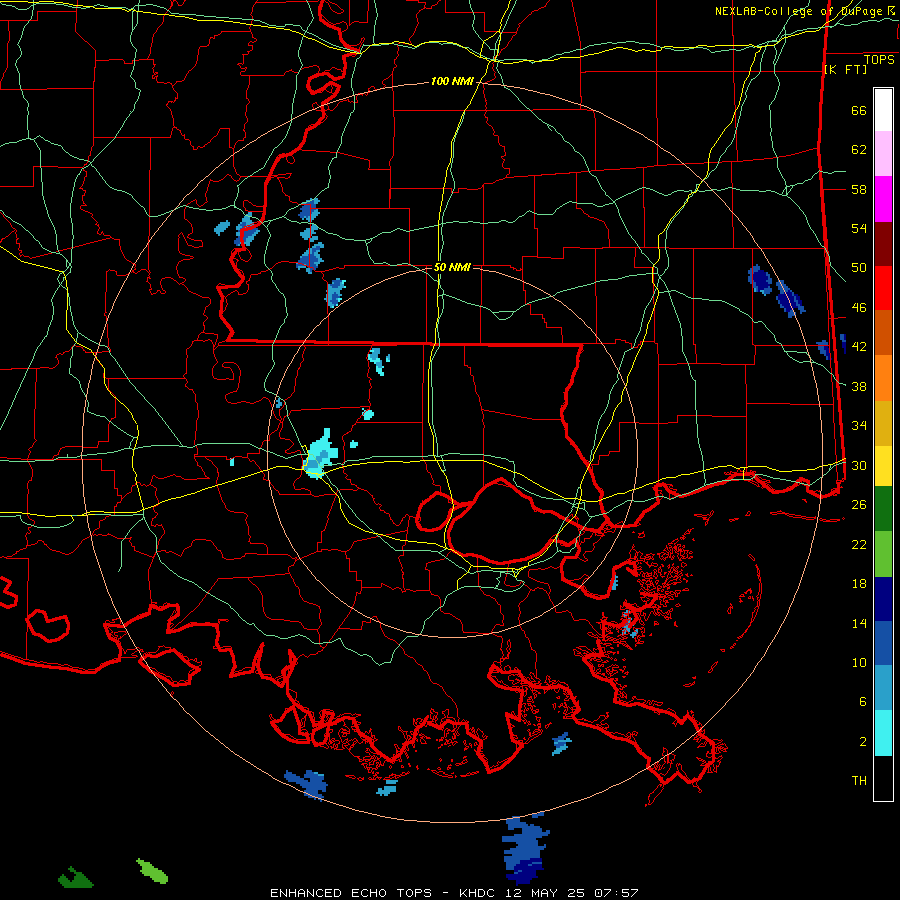Select the dark green legend swatch
This screenshot has width=900, height=900.
point(883,509)
